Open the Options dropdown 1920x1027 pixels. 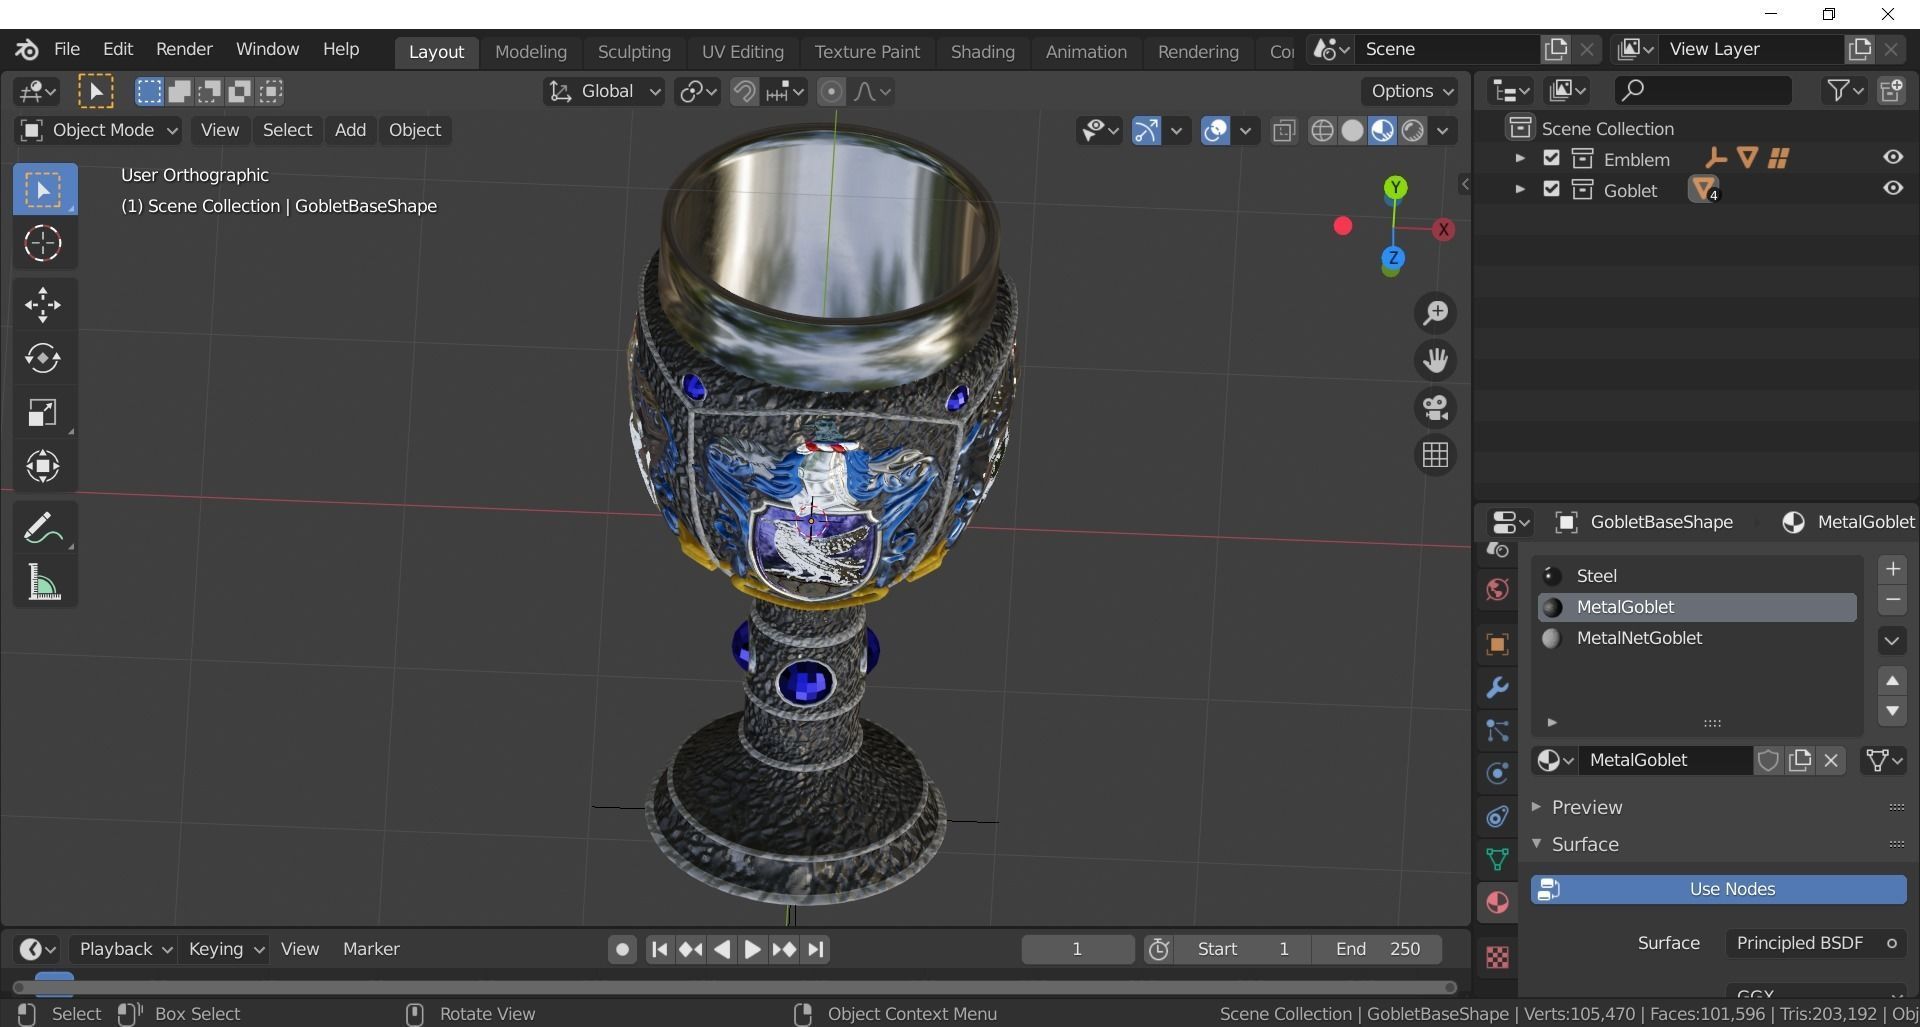click(x=1410, y=91)
